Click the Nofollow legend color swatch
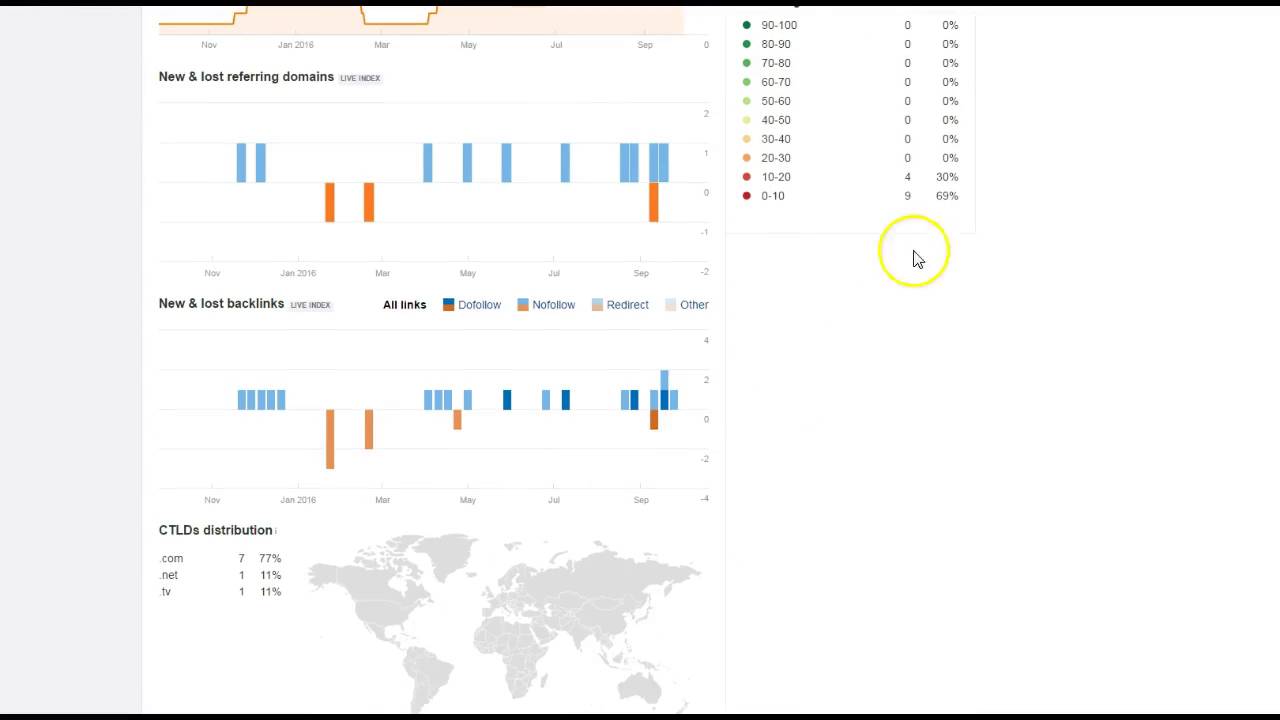The image size is (1280, 720). pos(523,305)
